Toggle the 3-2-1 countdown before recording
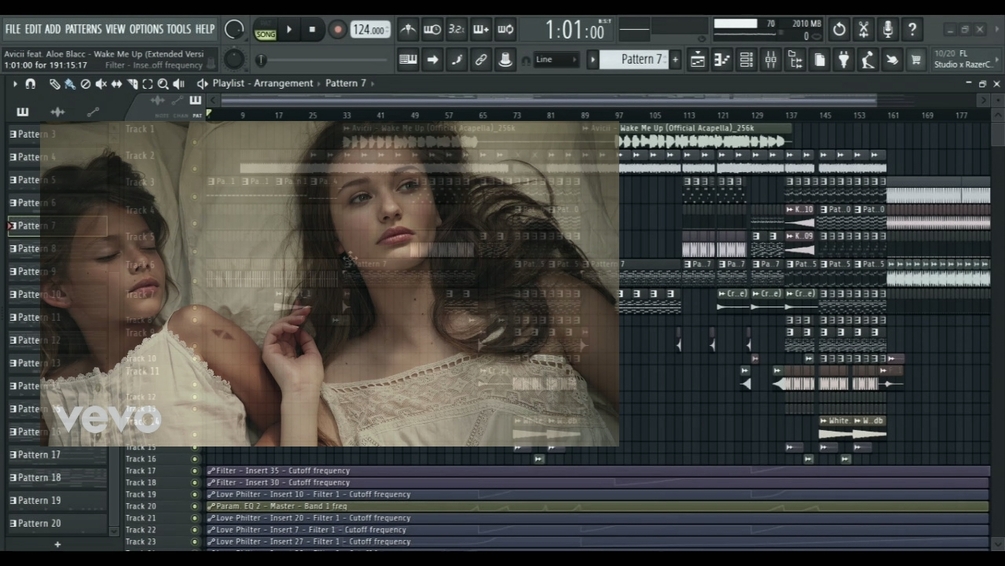 click(456, 29)
